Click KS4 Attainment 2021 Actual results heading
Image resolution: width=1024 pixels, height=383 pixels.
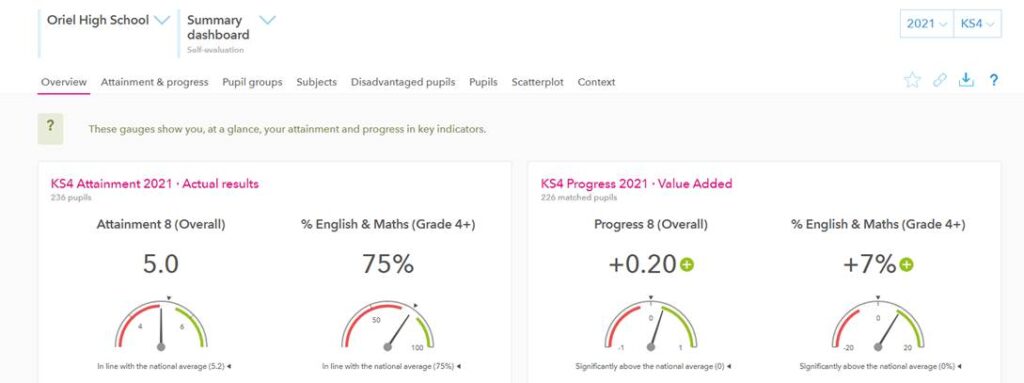155,184
